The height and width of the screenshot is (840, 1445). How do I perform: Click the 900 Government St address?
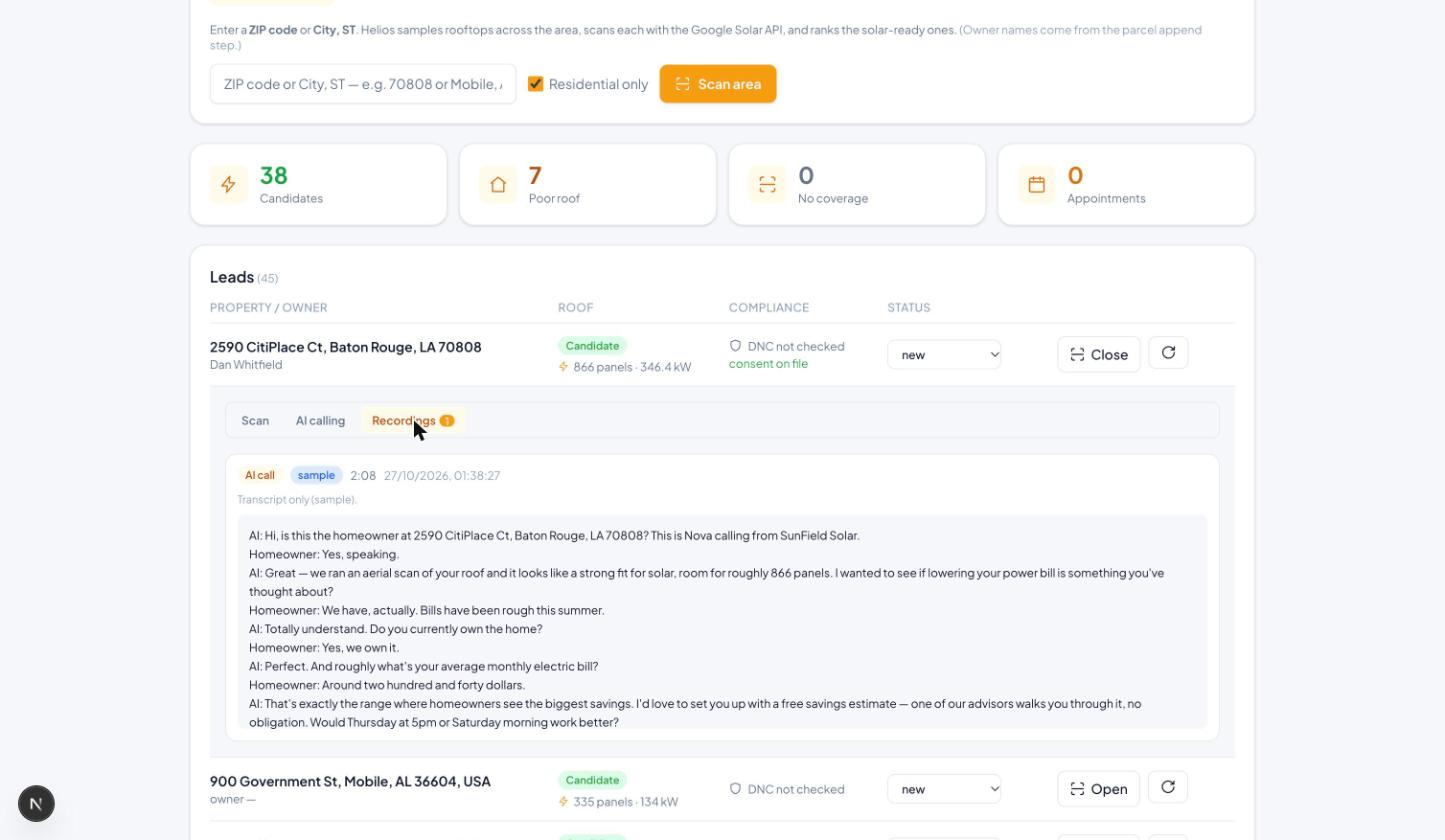pos(350,781)
